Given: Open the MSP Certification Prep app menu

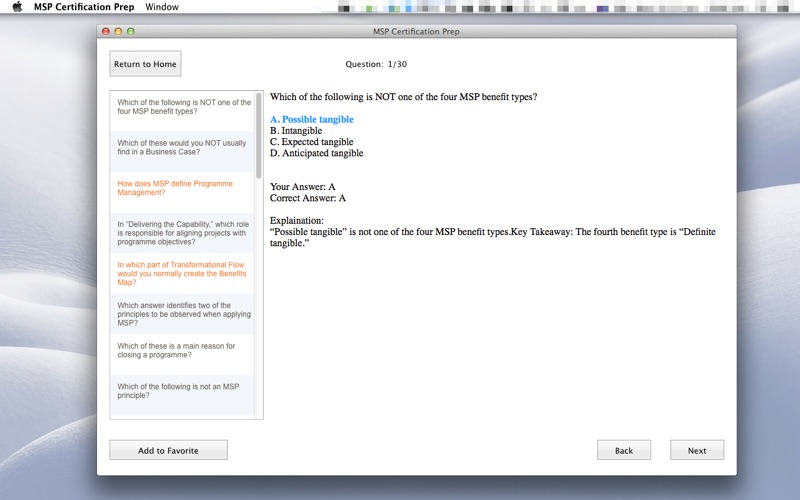Looking at the screenshot, I should [84, 7].
